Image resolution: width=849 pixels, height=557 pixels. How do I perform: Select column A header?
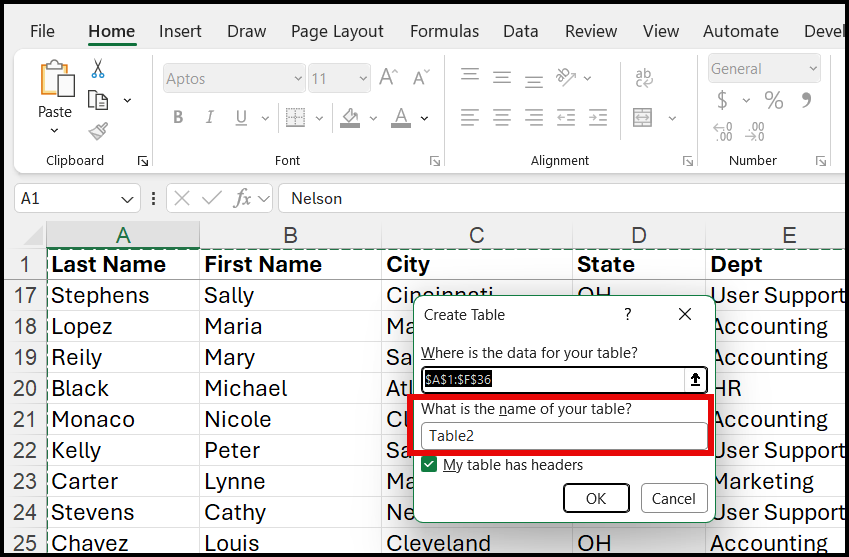click(123, 235)
